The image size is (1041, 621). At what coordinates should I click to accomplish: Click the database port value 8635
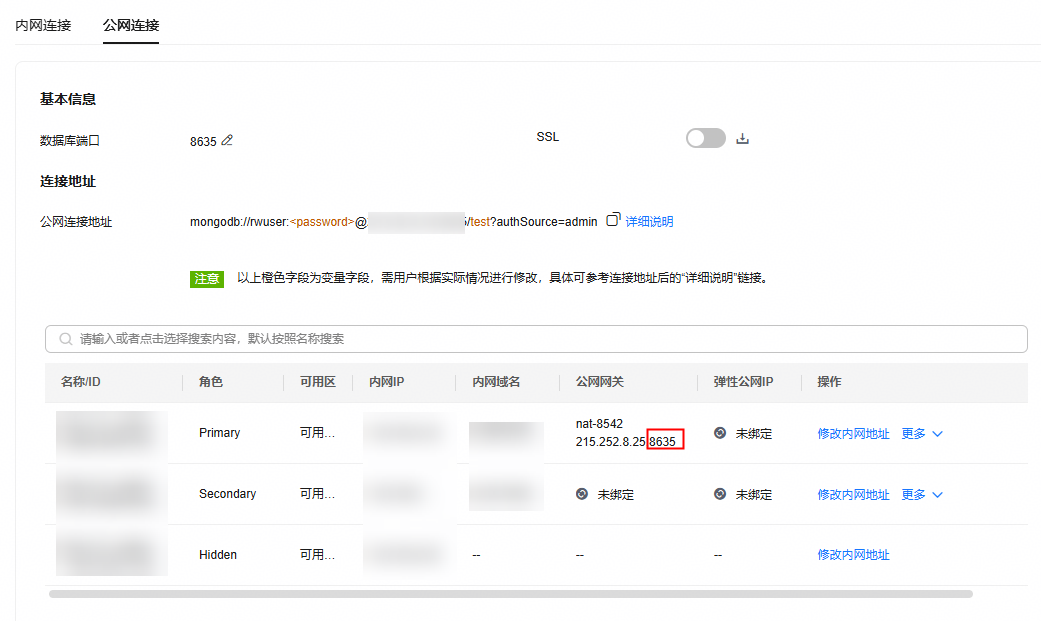(203, 141)
